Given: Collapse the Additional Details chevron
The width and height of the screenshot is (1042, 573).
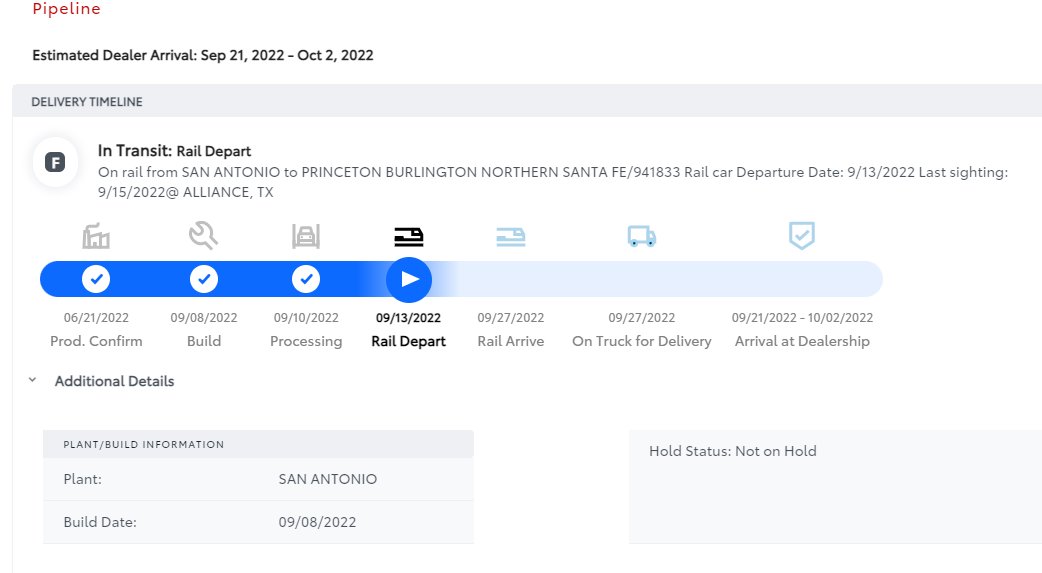Looking at the screenshot, I should [32, 381].
